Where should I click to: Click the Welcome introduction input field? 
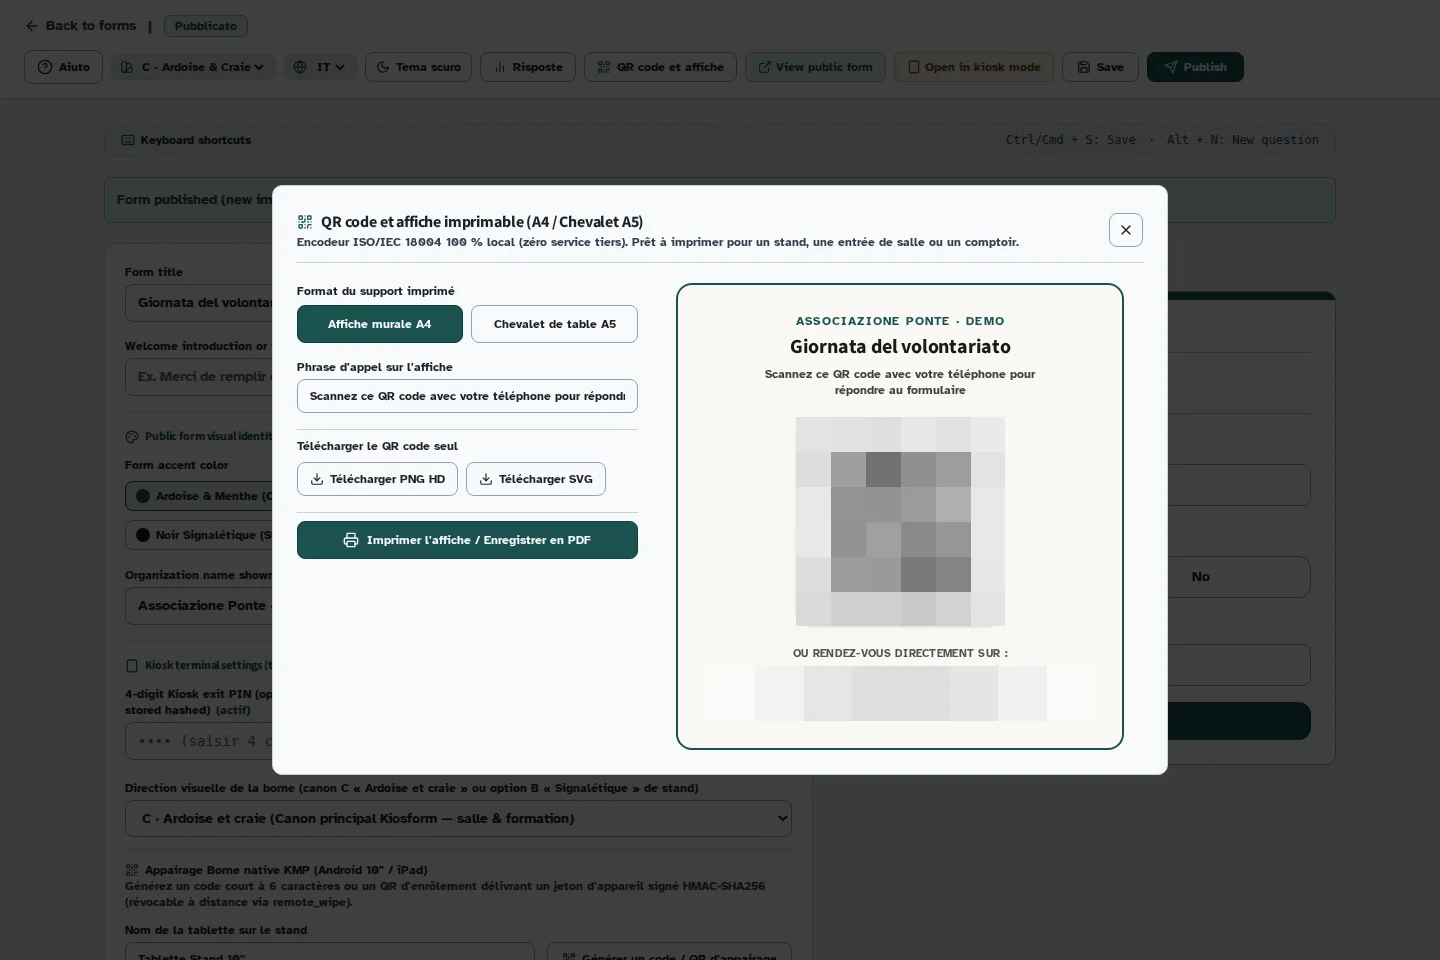coord(200,377)
